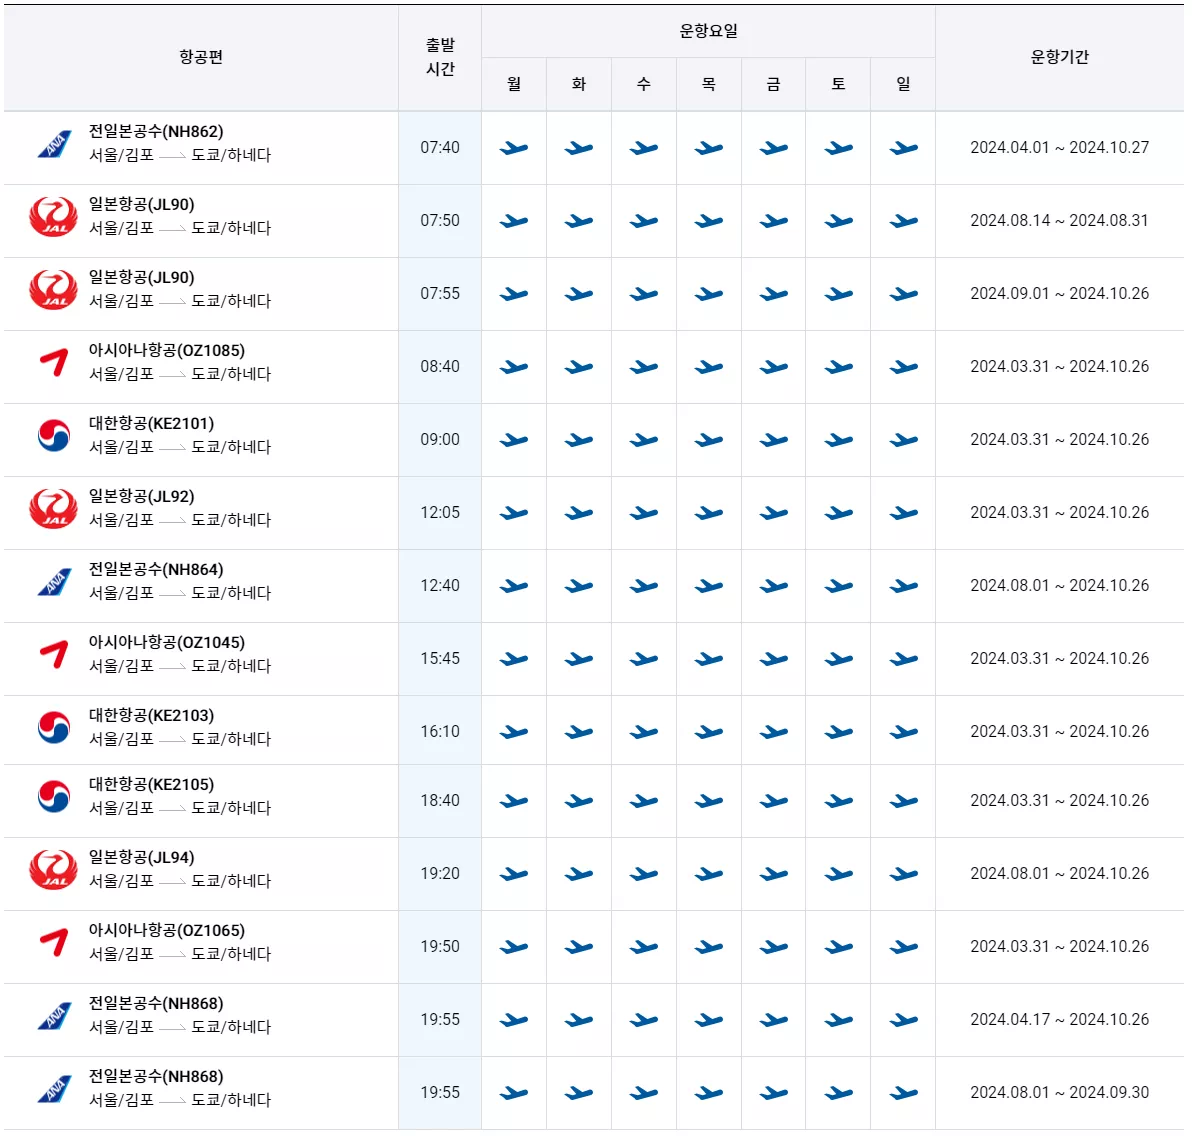
Task: Click the ANA logo beside NH864
Action: click(x=54, y=582)
